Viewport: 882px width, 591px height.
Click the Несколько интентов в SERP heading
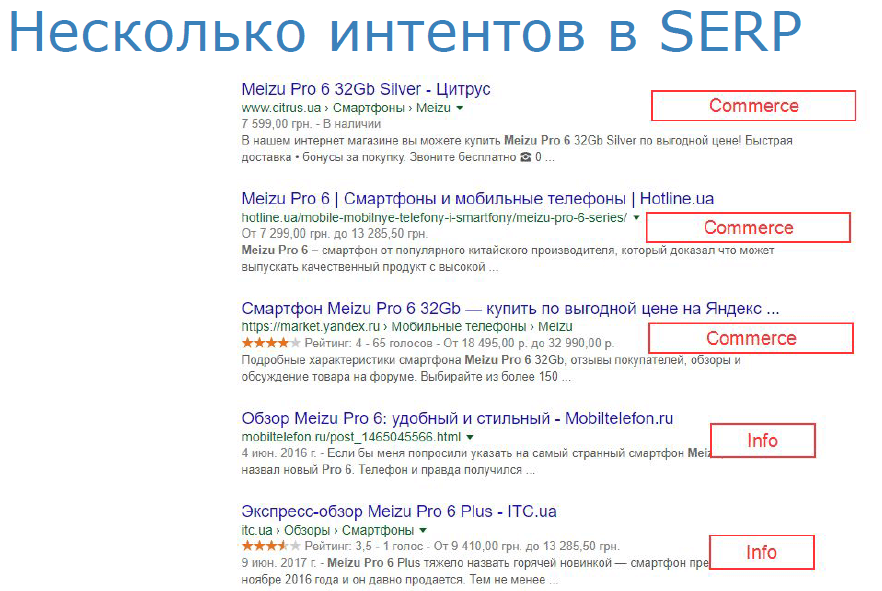coord(405,31)
